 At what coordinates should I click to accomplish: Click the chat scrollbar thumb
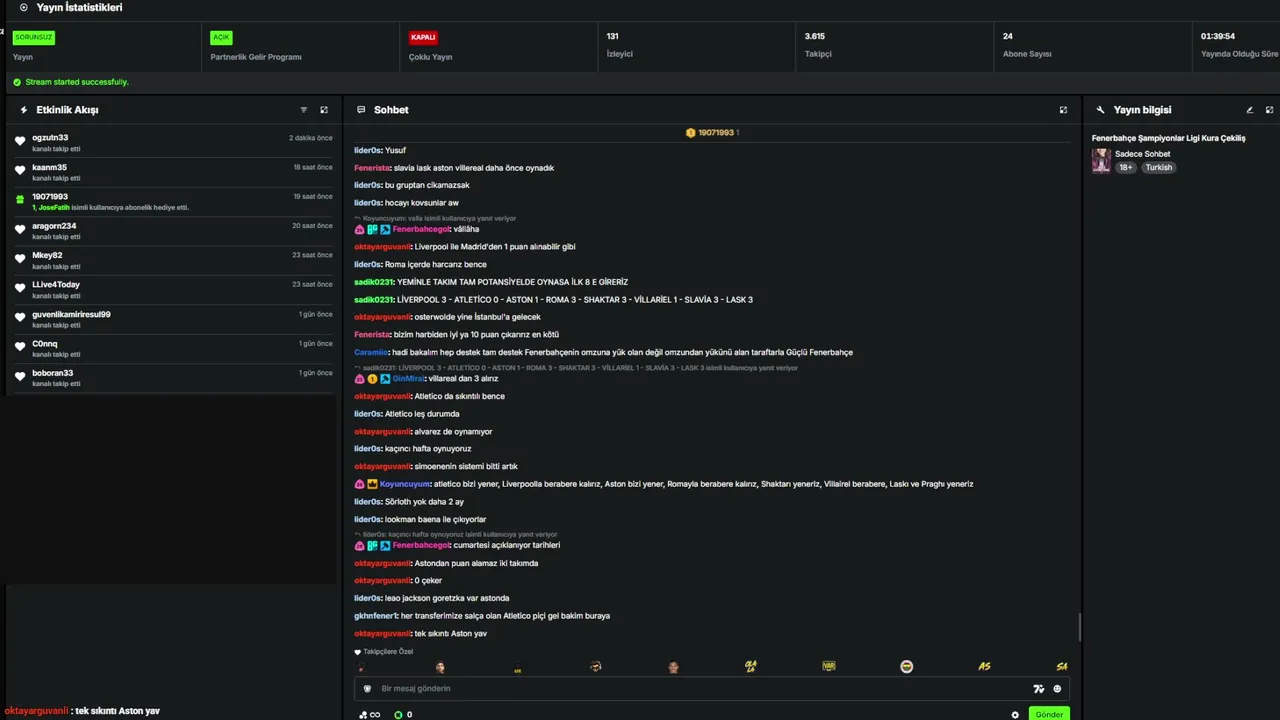(x=1079, y=628)
